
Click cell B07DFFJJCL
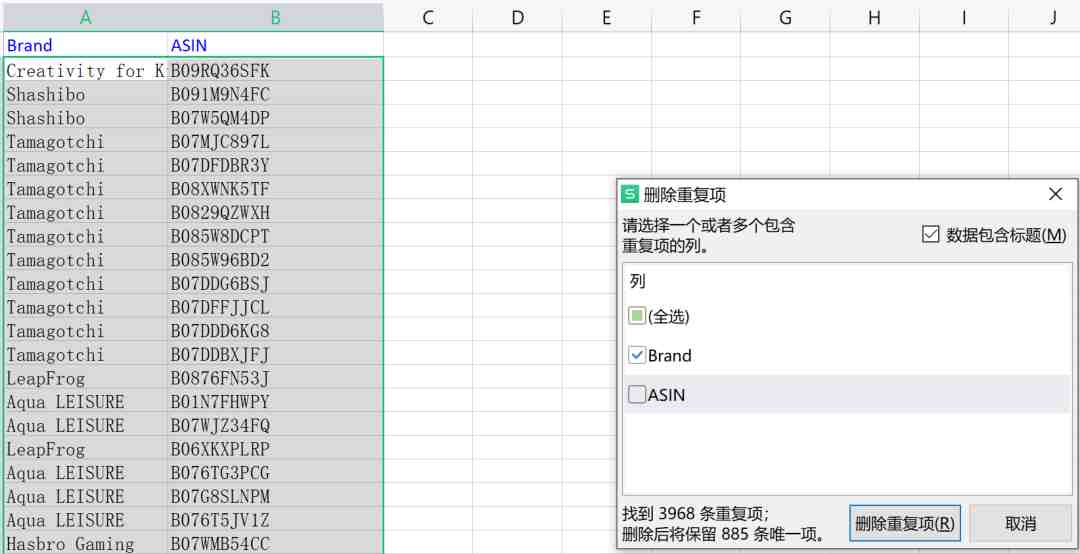(x=276, y=307)
